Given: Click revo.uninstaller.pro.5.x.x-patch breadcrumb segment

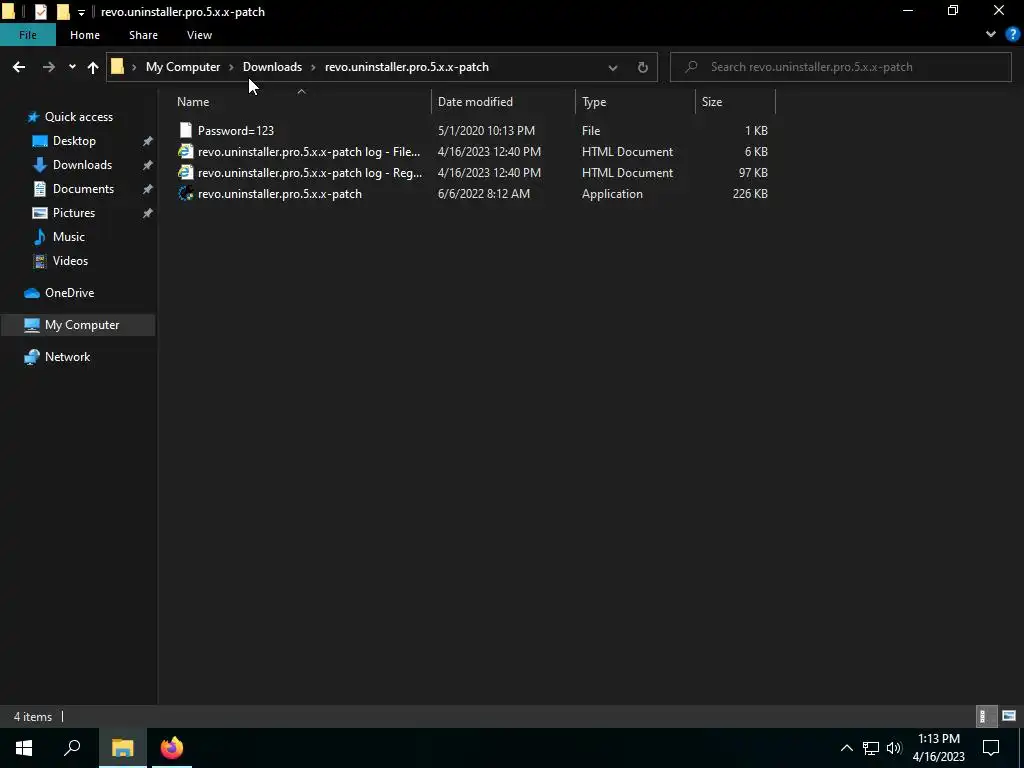Looking at the screenshot, I should coord(406,67).
